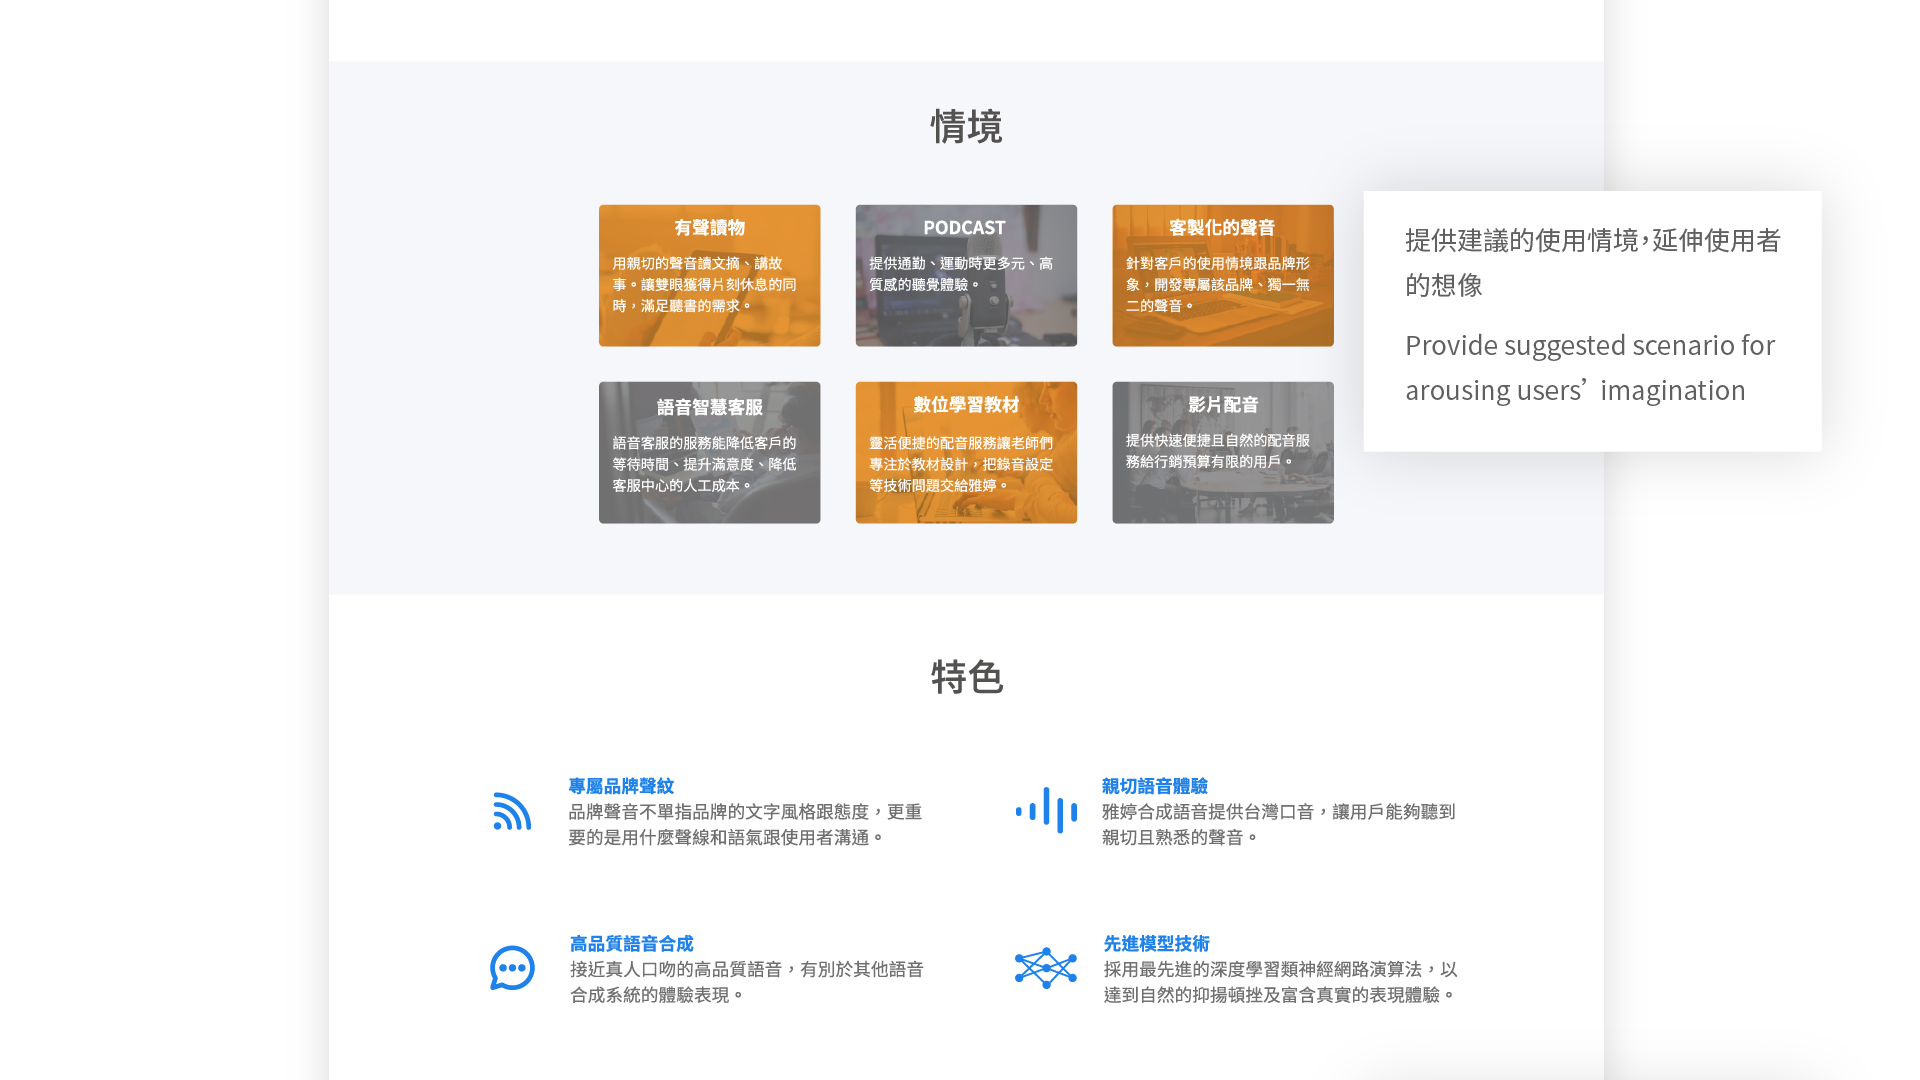Open the 語音智慧客服 scenario card
The width and height of the screenshot is (1920, 1080).
[x=709, y=452]
